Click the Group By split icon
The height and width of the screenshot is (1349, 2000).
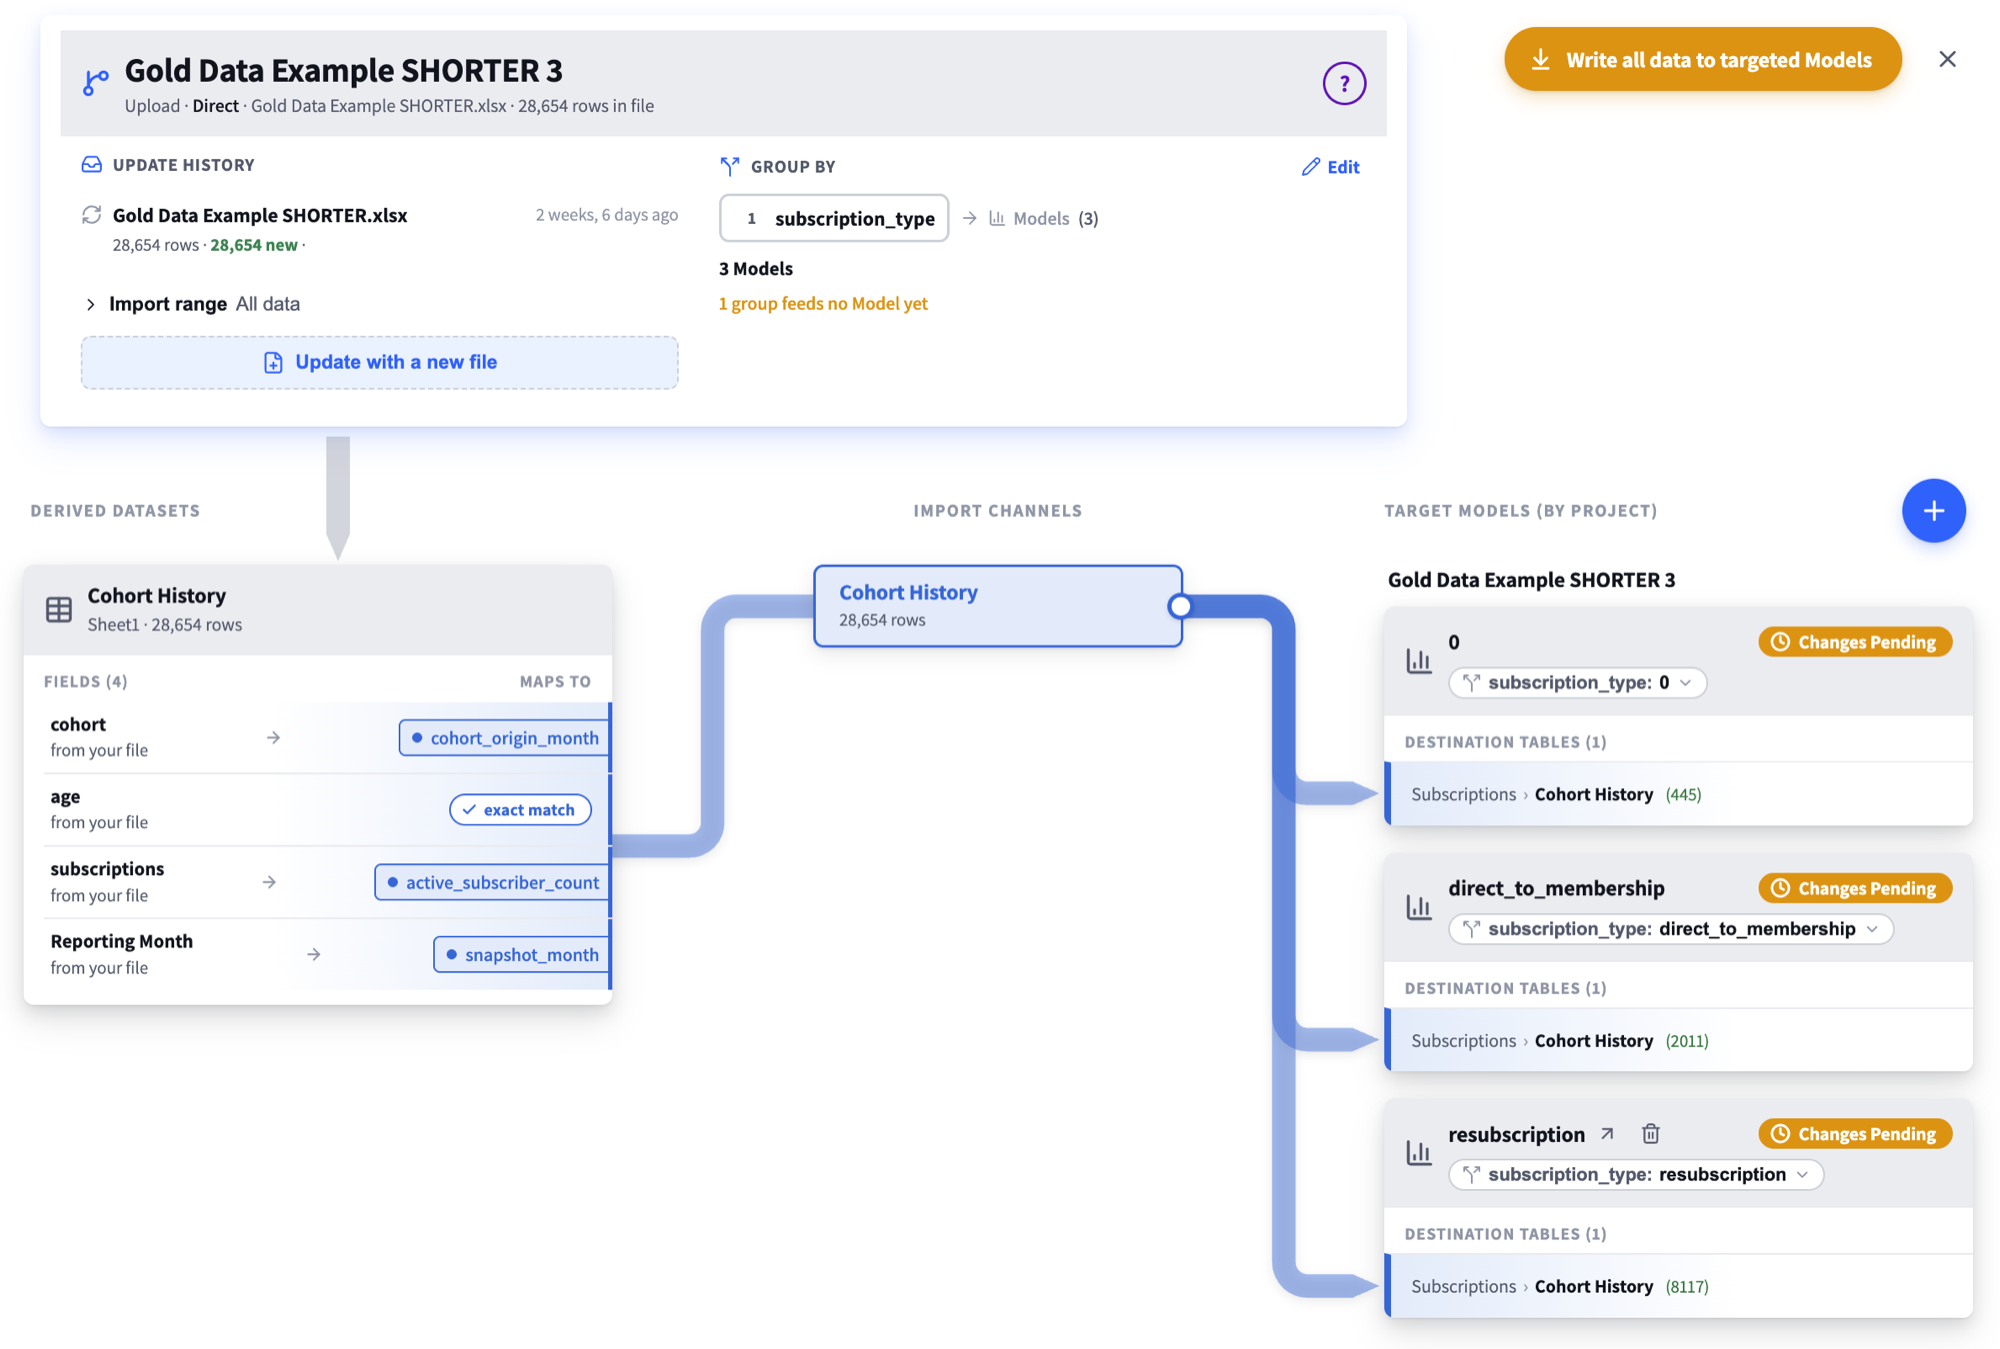coord(730,166)
